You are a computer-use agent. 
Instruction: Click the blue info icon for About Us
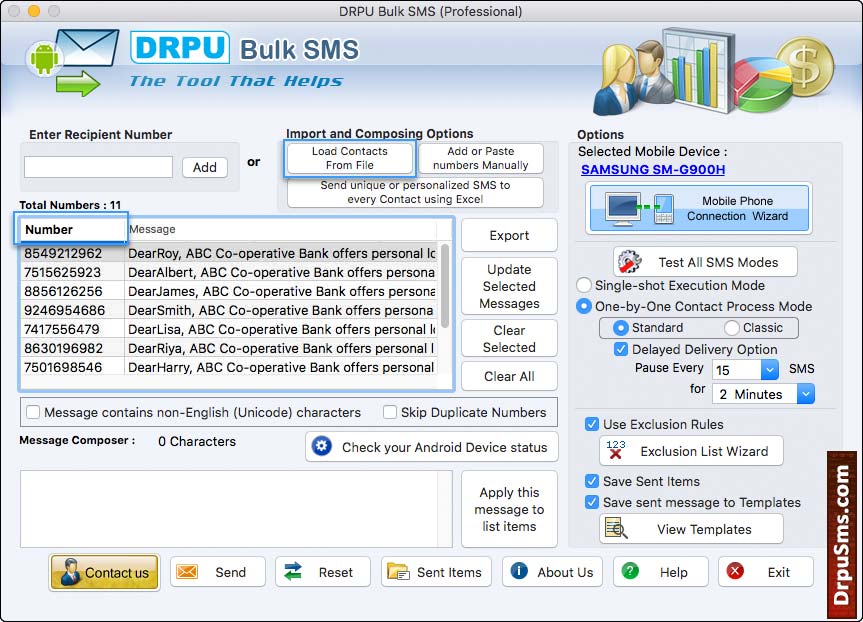(519, 570)
